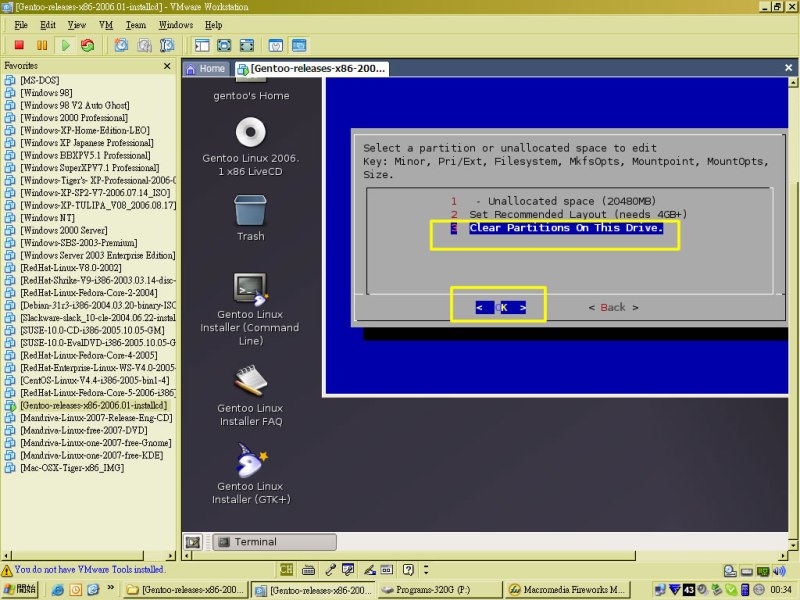Open the Team menu
800x600 pixels.
136,25
